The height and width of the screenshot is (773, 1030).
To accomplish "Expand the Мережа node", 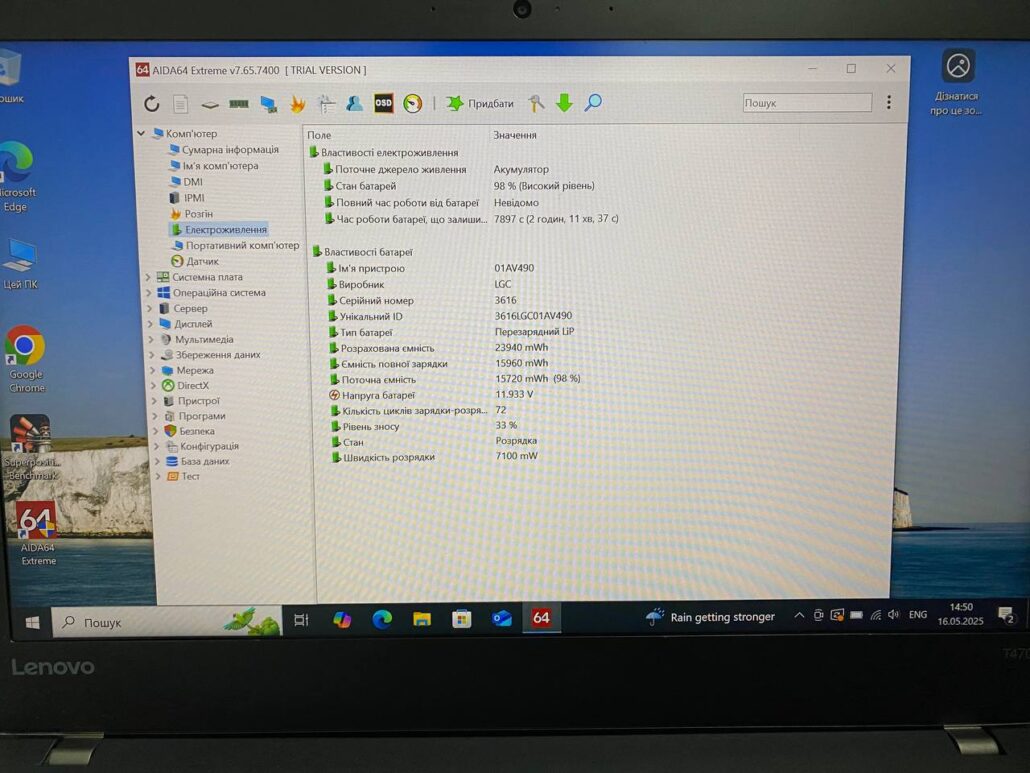I will 153,370.
